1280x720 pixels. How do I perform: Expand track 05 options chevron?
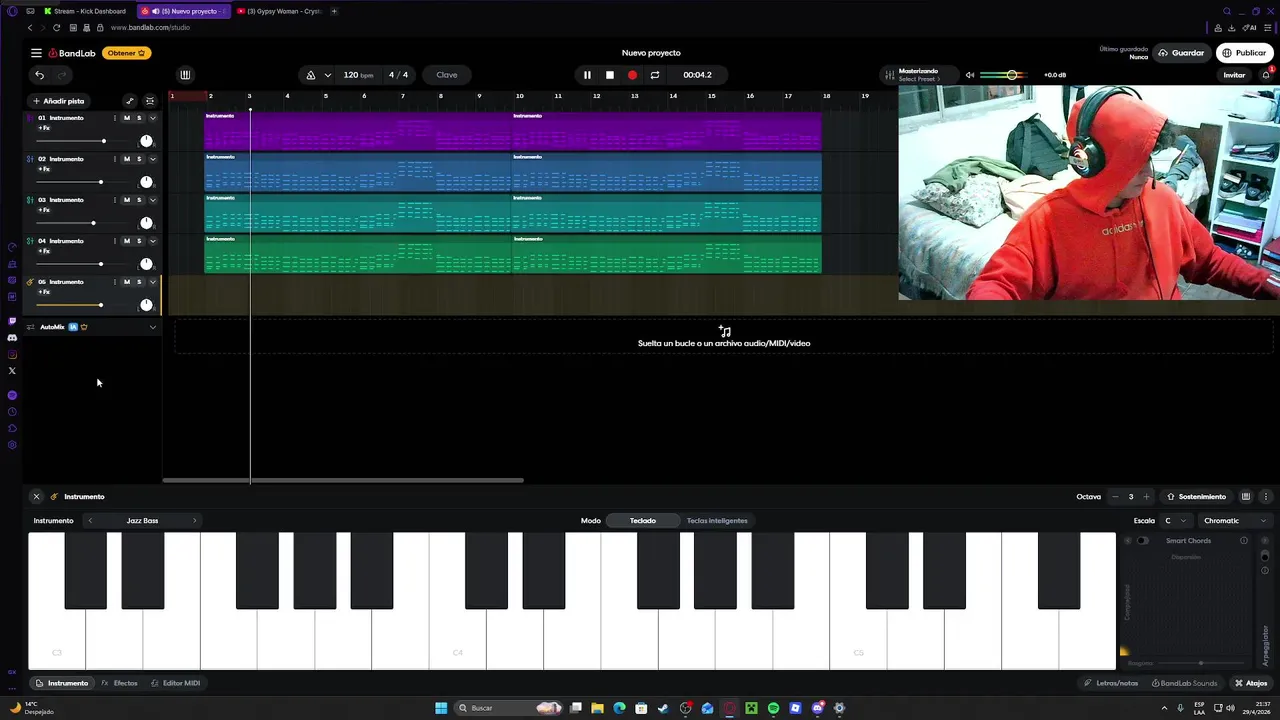pyautogui.click(x=153, y=282)
